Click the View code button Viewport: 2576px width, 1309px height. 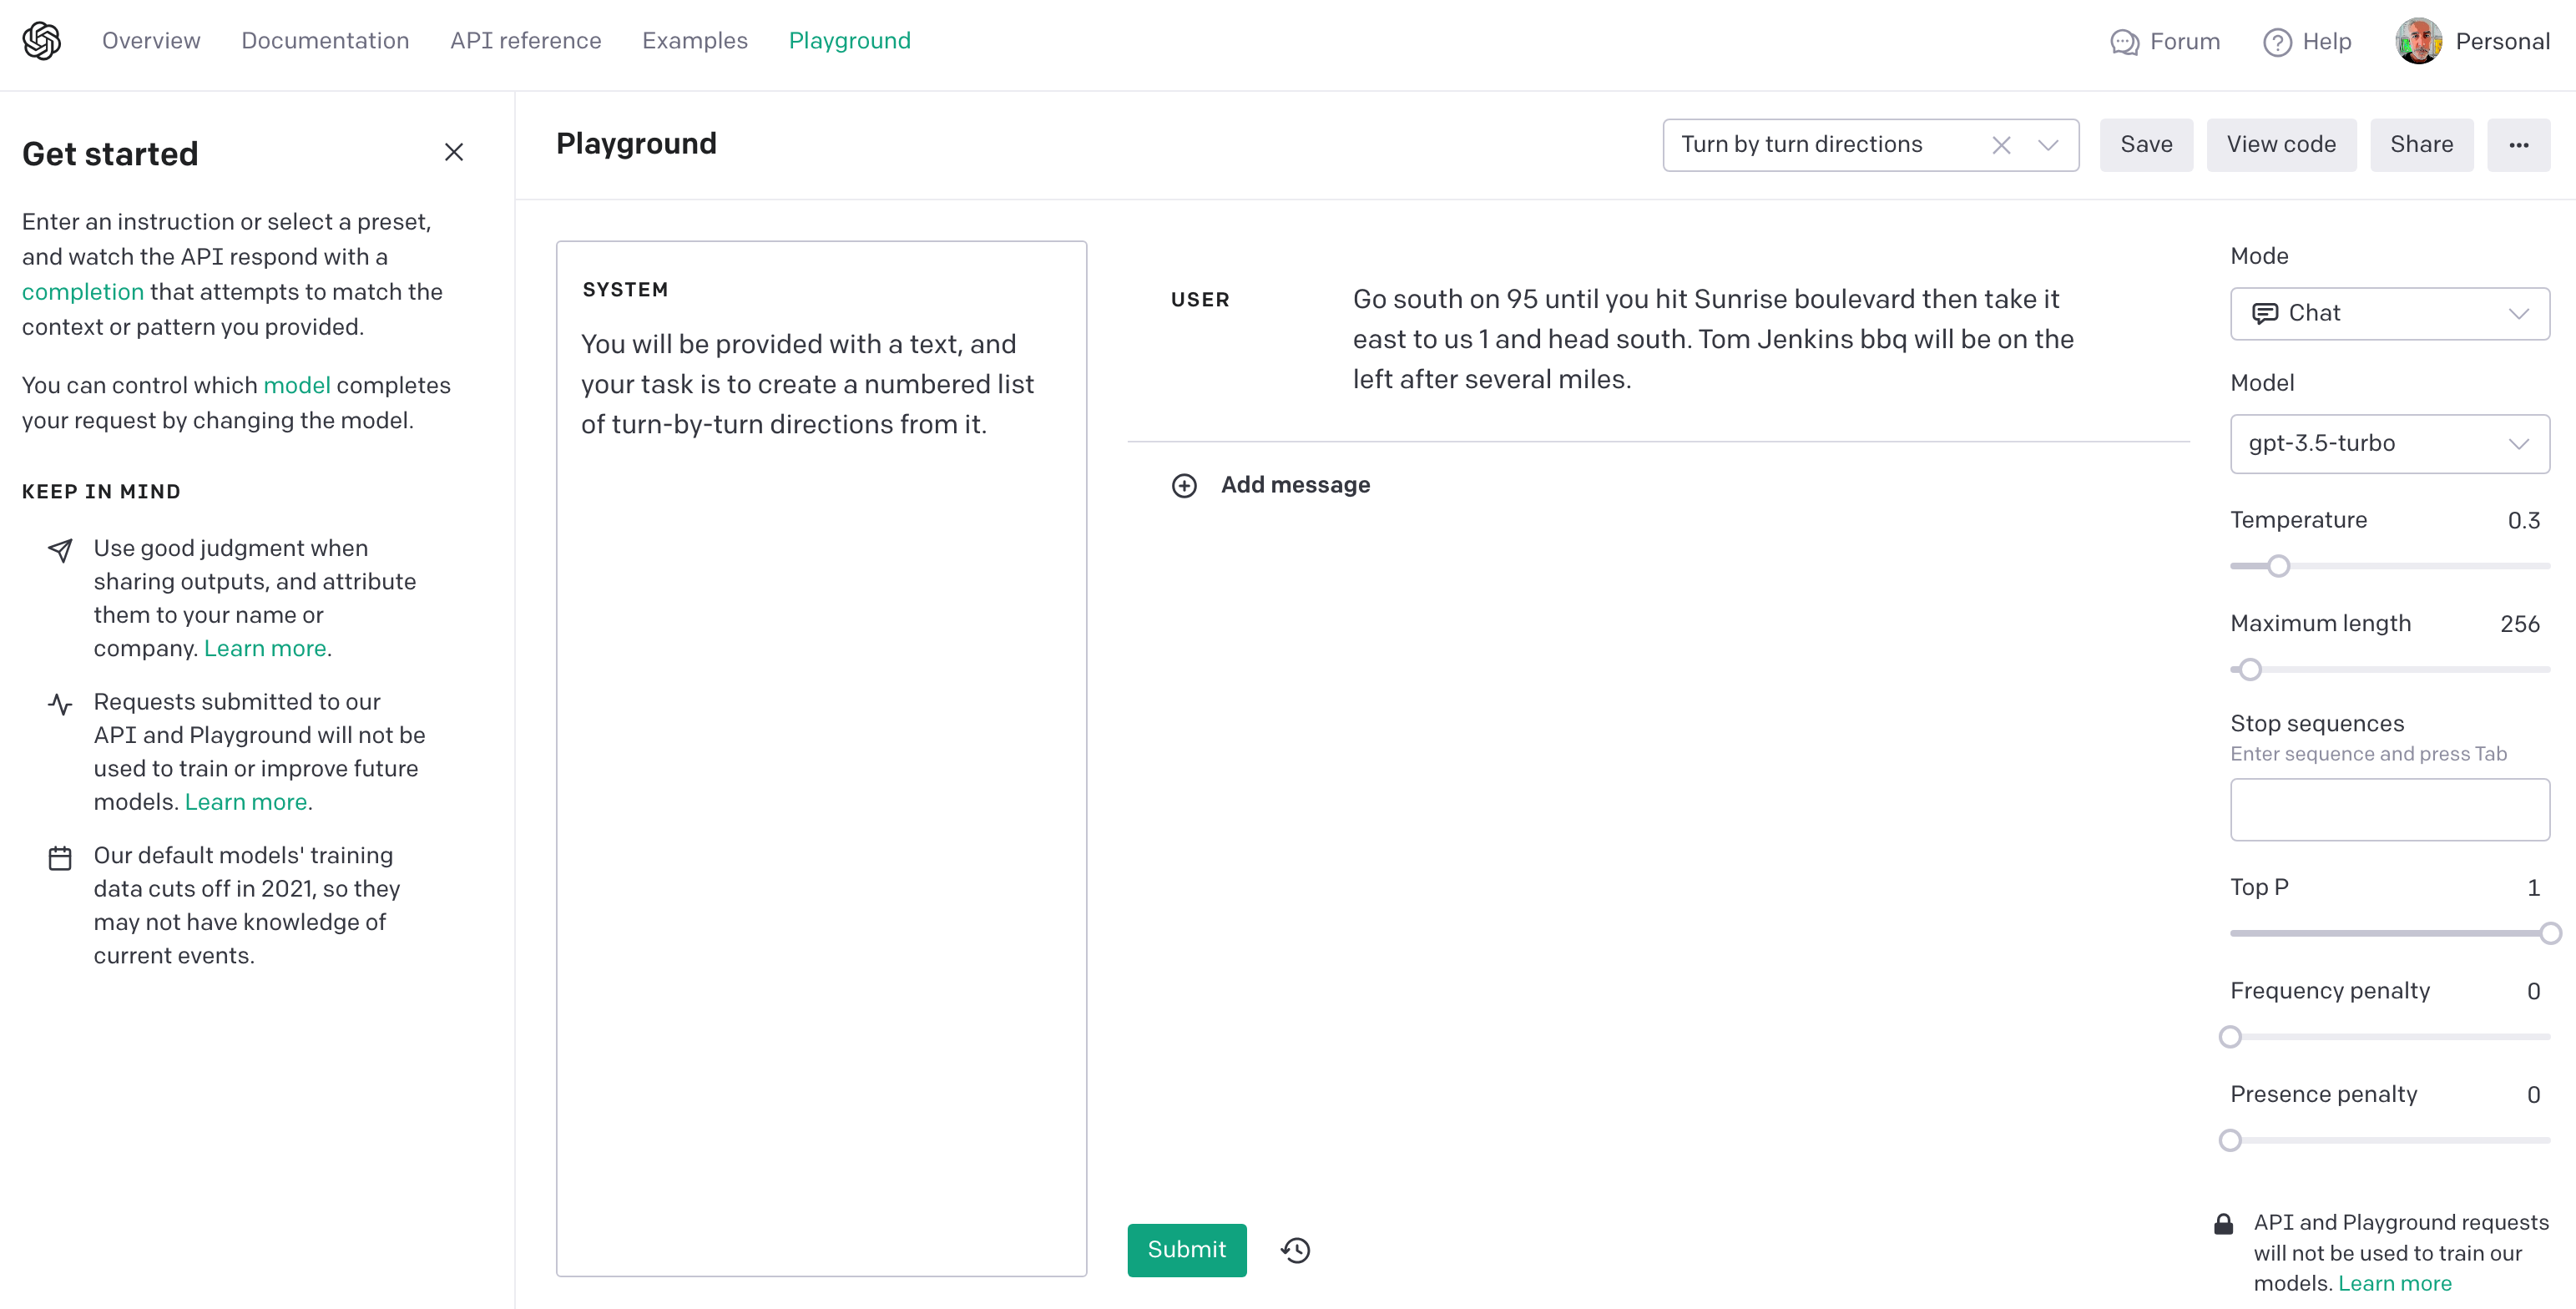point(2281,144)
